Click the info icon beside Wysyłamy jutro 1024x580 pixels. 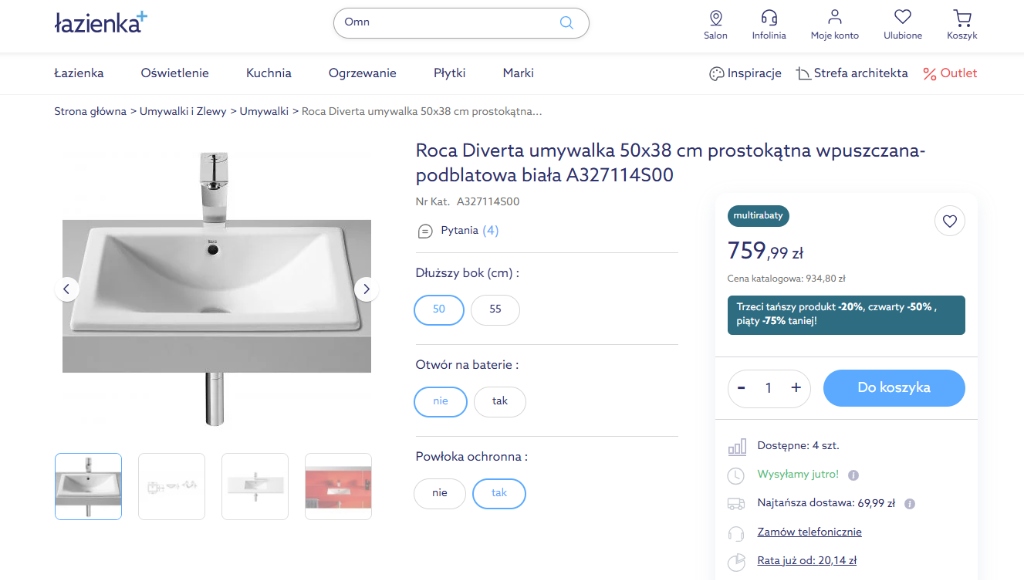pyautogui.click(x=853, y=475)
